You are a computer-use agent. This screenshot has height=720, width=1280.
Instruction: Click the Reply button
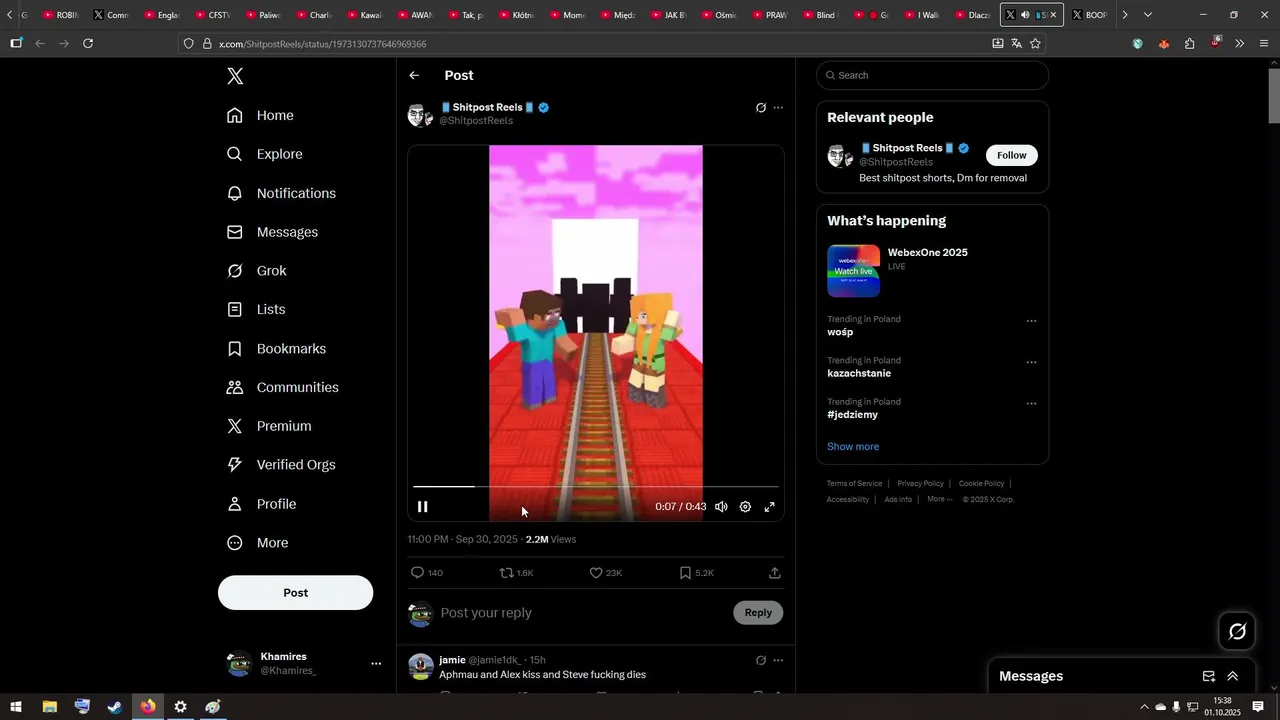758,613
